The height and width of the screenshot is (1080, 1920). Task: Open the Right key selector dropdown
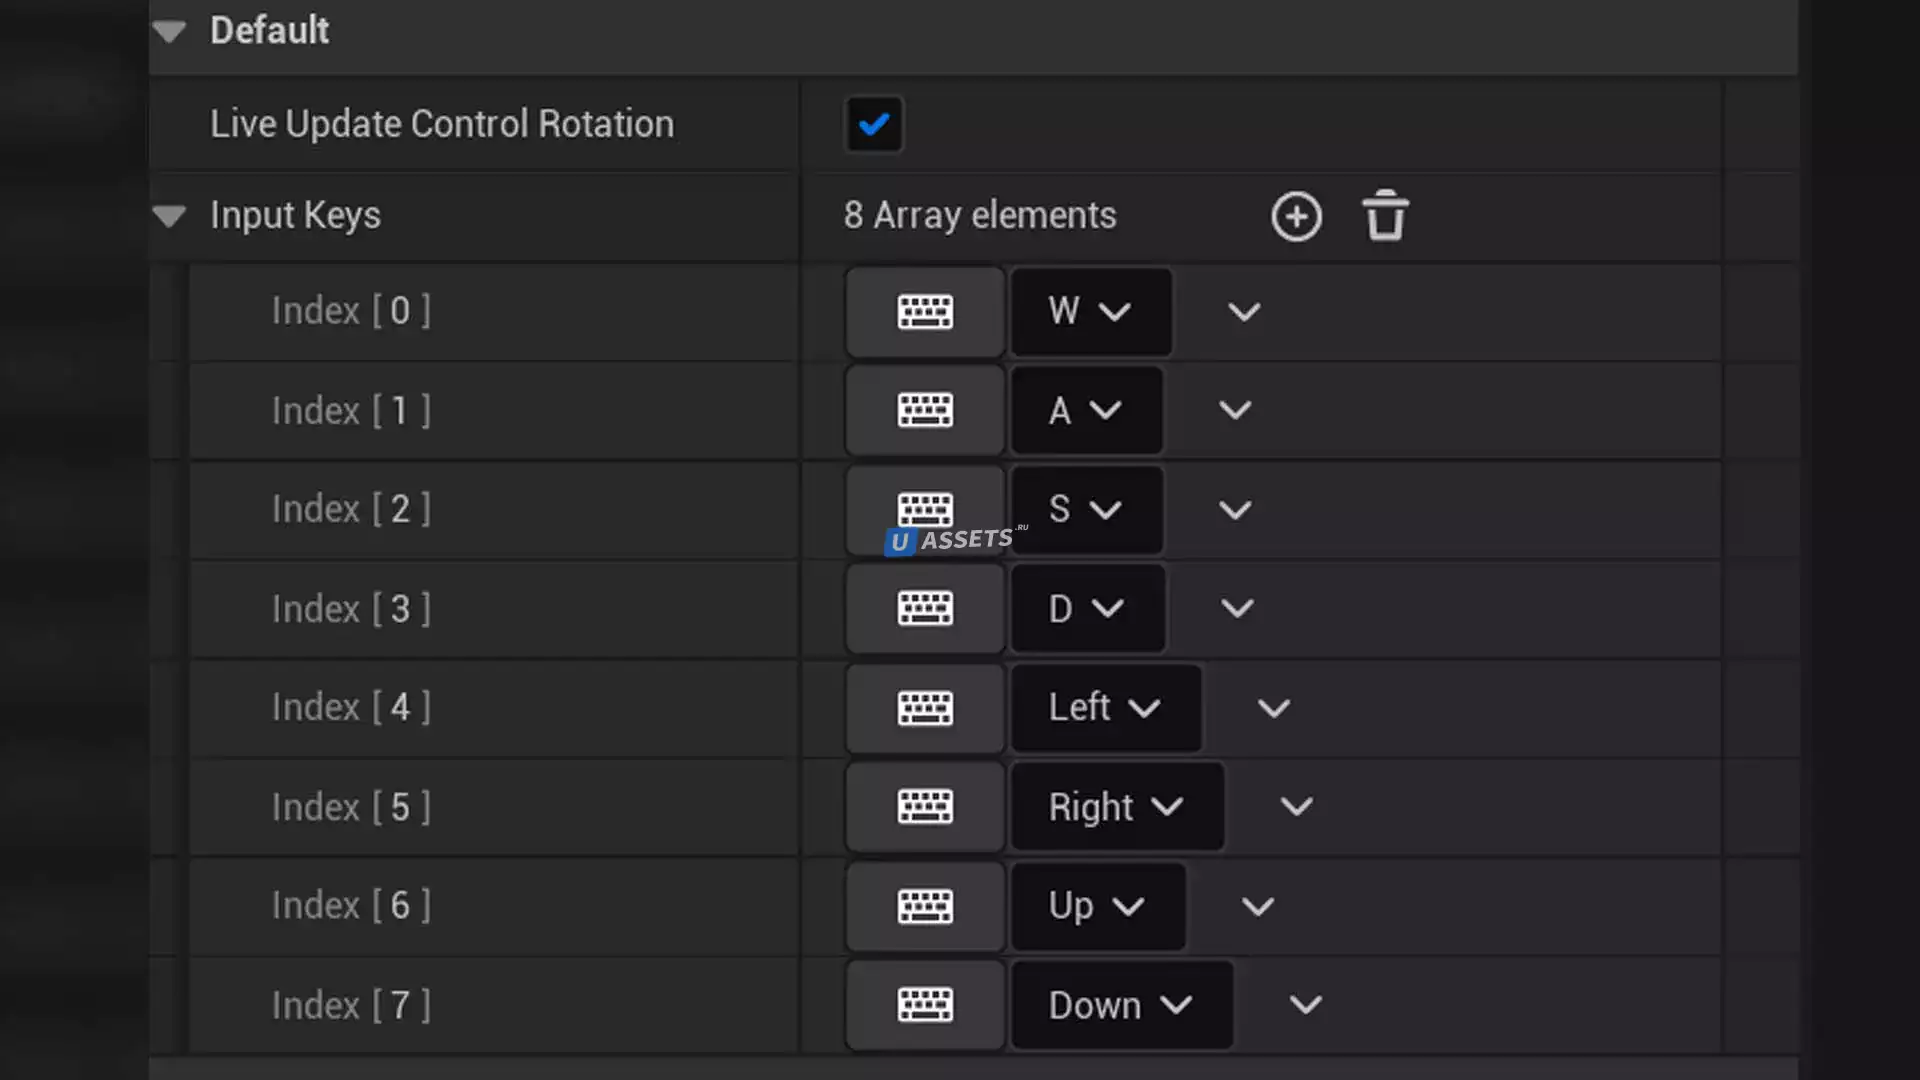(x=1117, y=806)
